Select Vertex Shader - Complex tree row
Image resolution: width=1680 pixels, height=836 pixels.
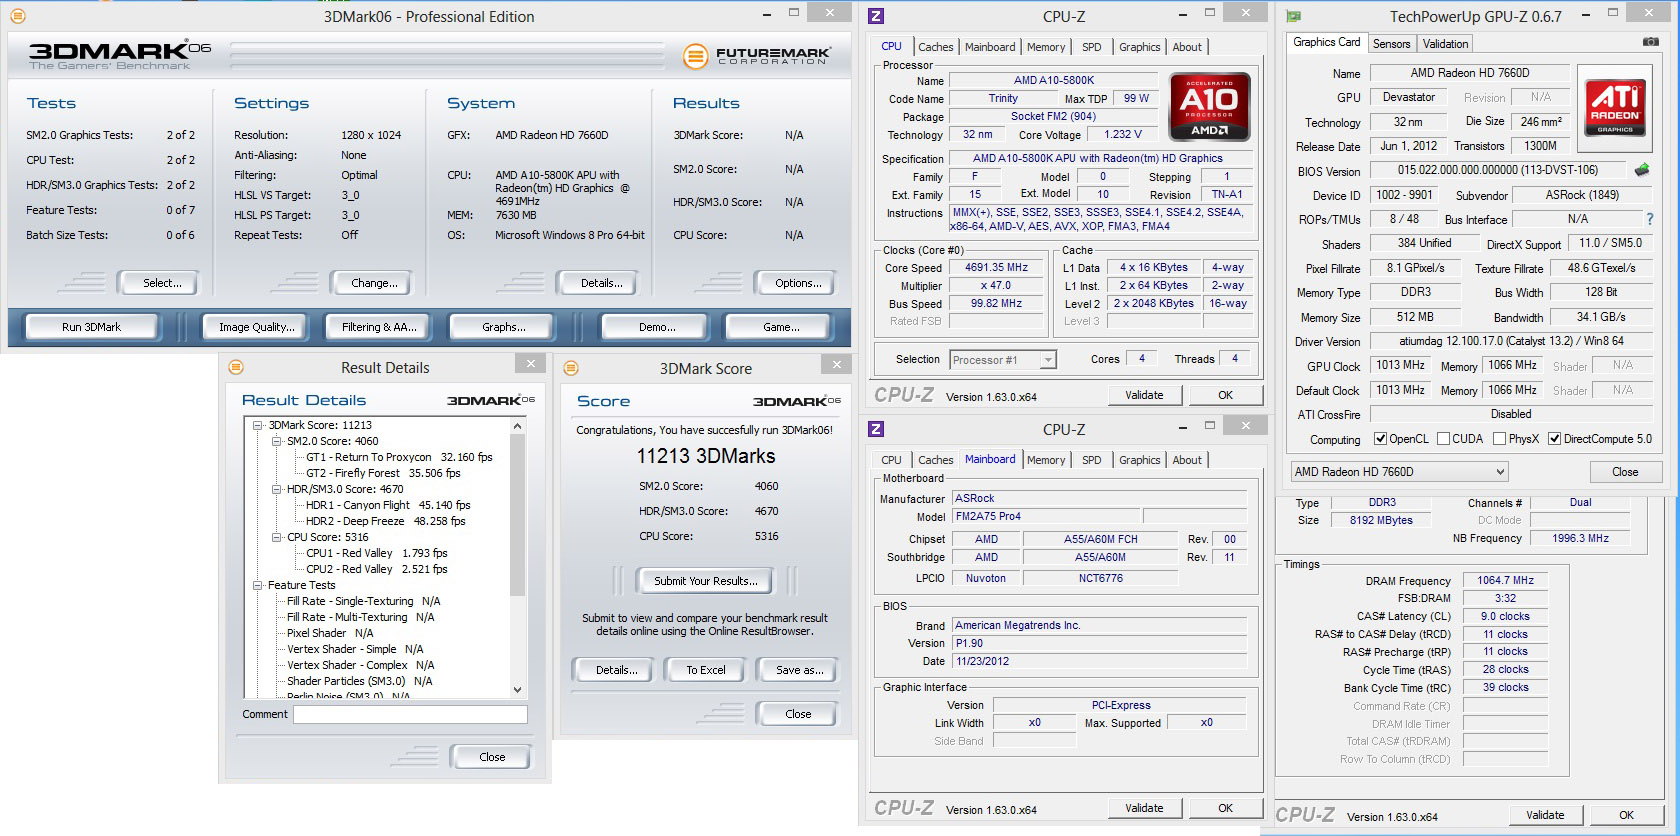(x=361, y=665)
